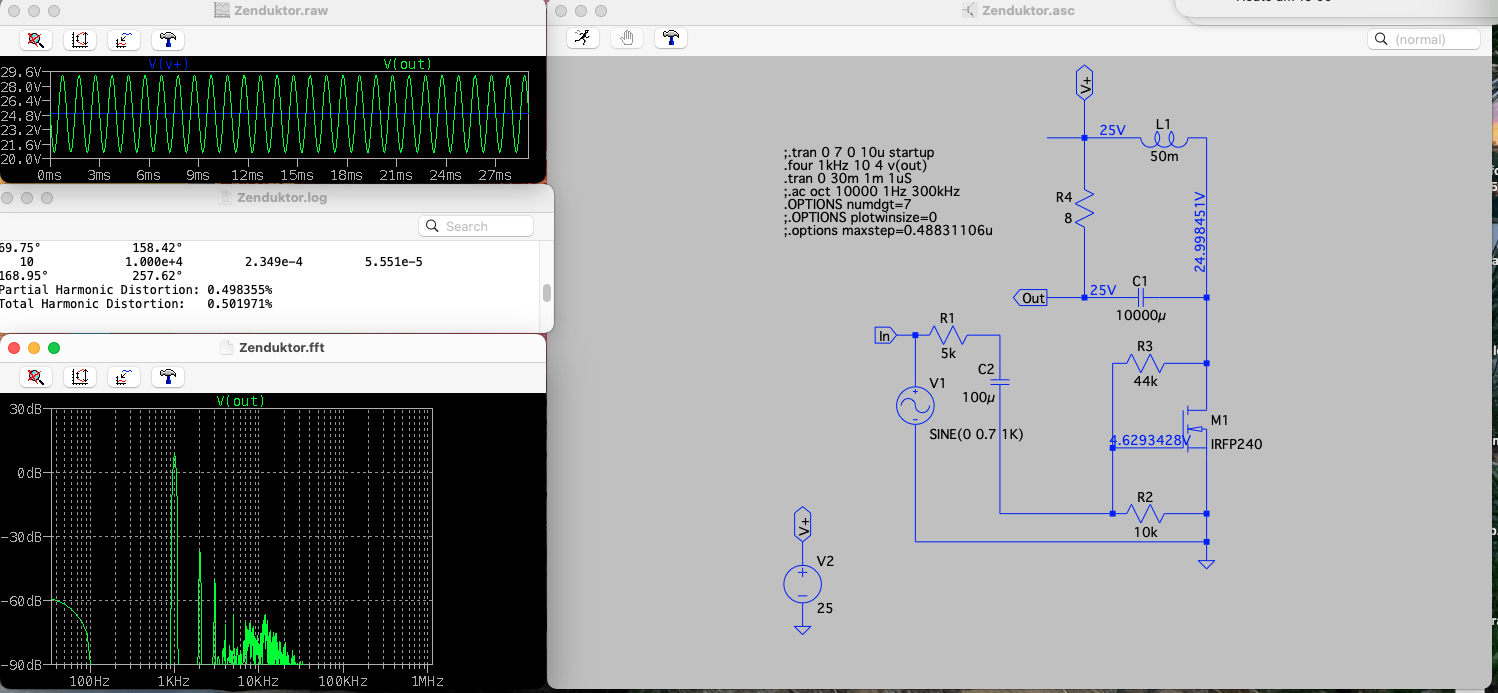Screen dimensions: 1498x693
Task: Click the '.OPTIONS numdgt=7' directive
Action: tap(847, 205)
